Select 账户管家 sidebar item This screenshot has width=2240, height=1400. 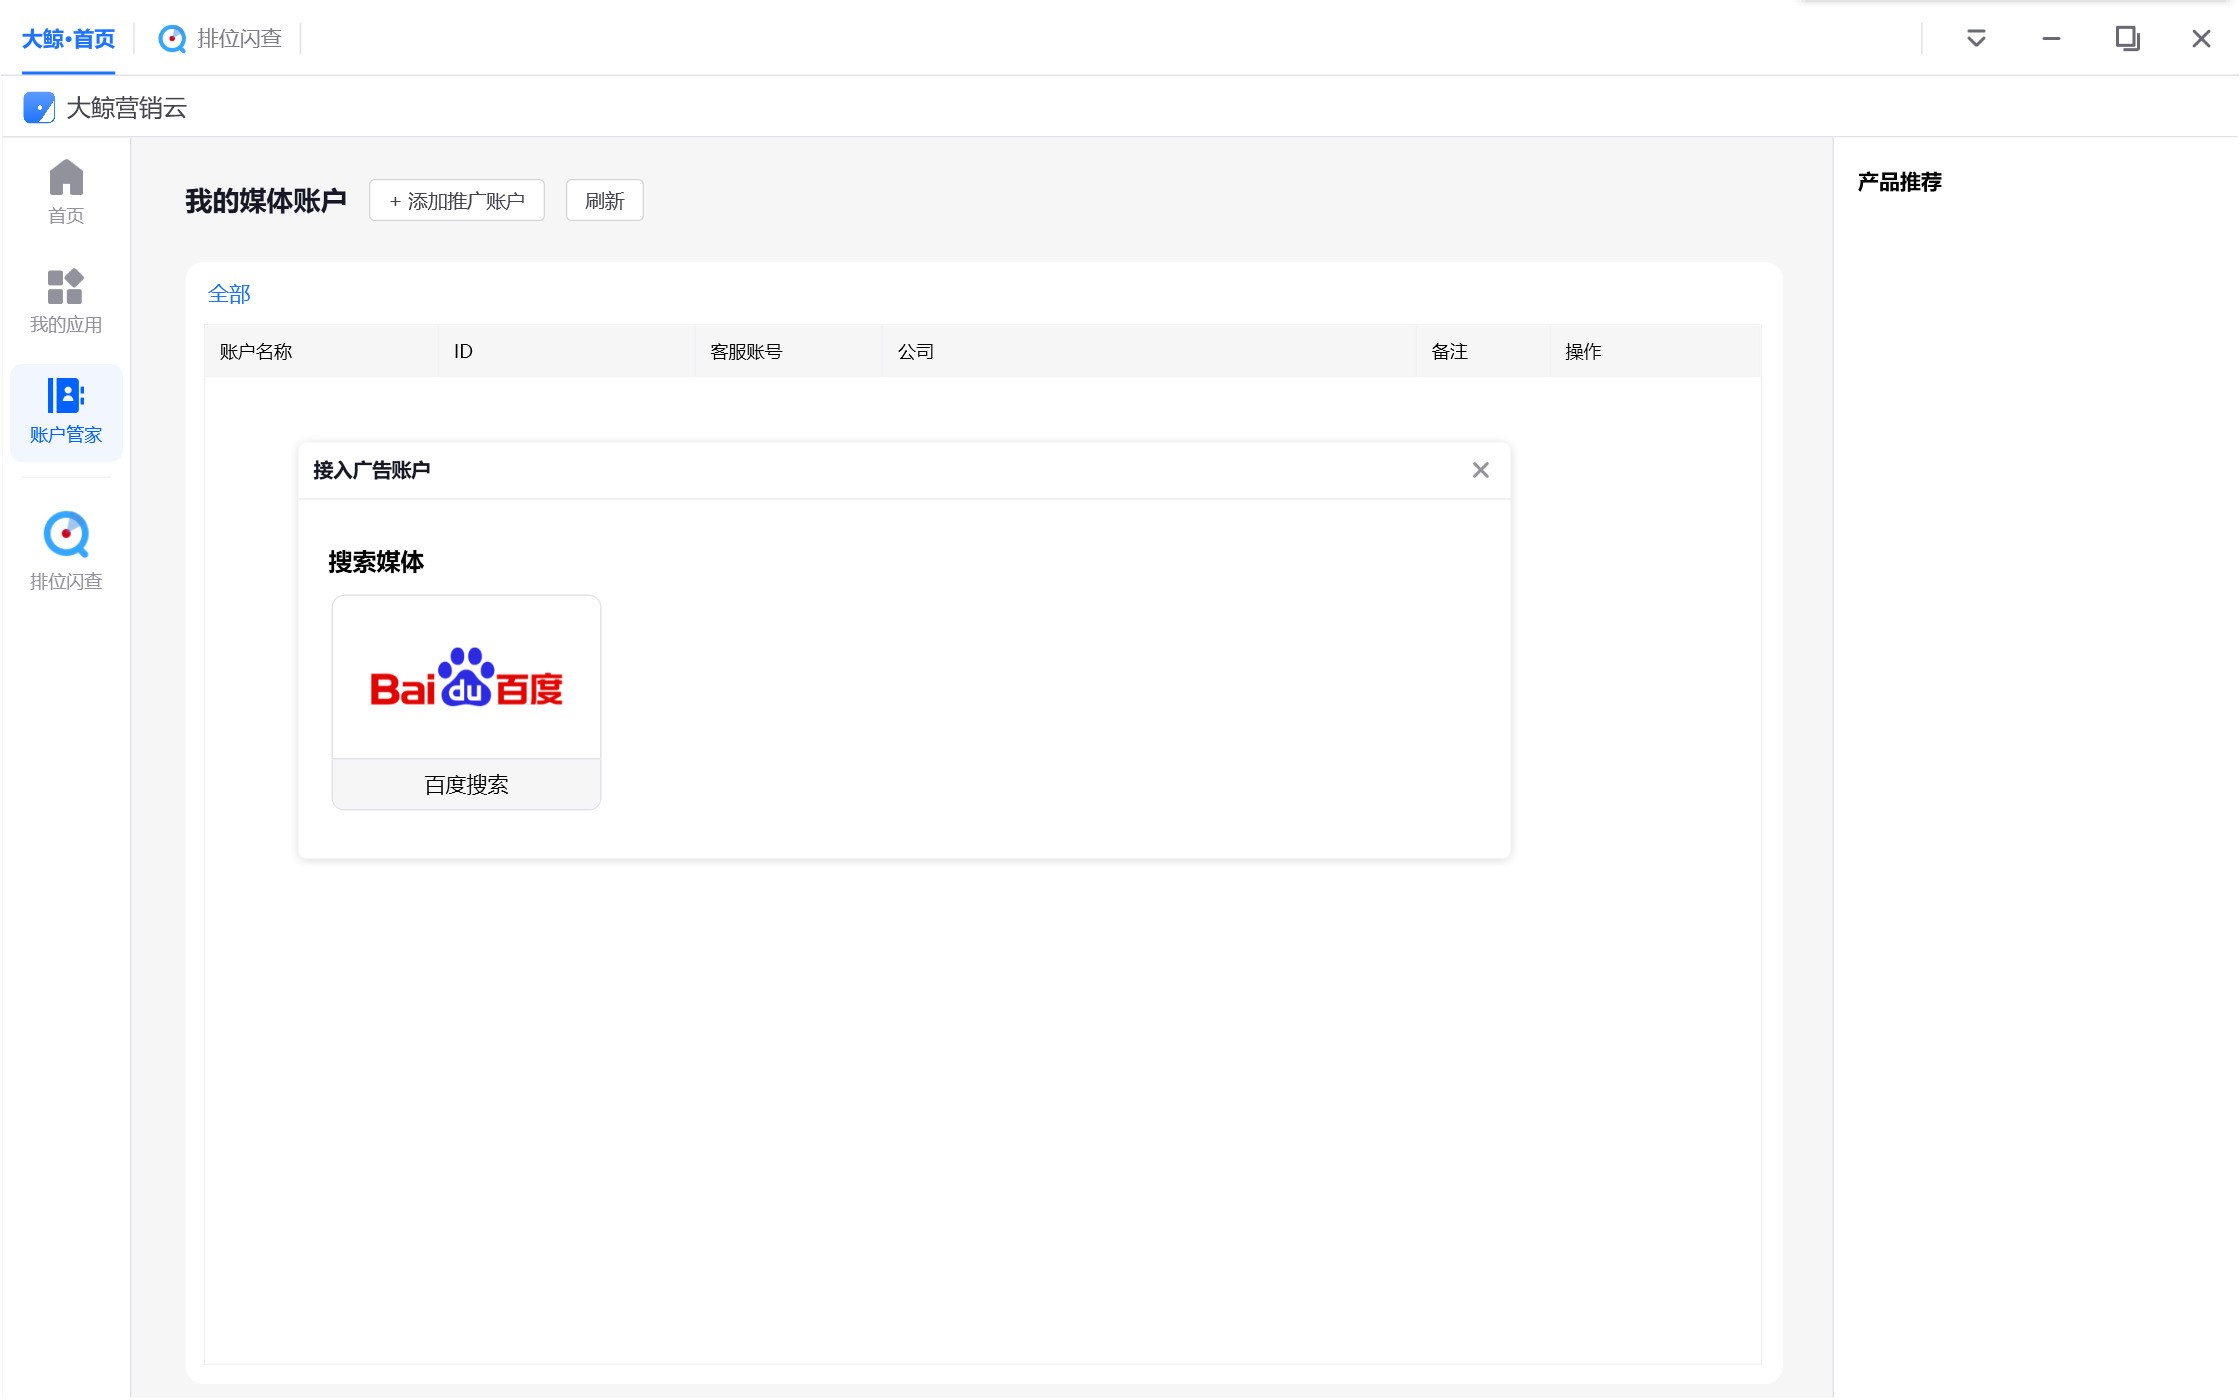tap(66, 411)
